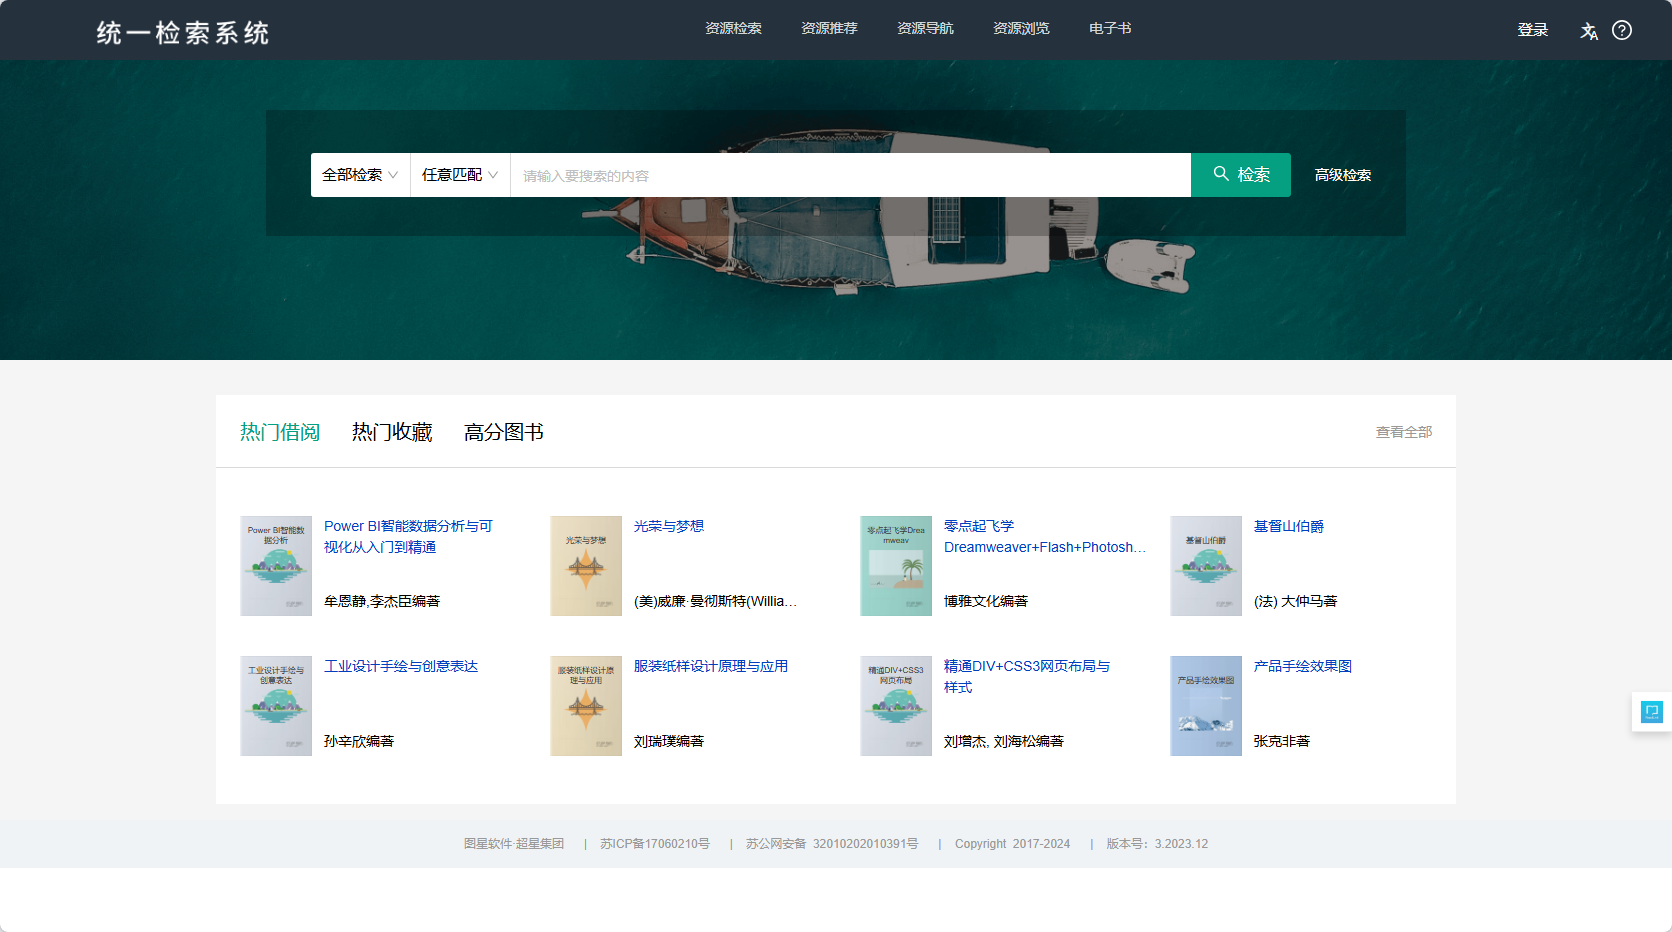Click the 登录 login link
The width and height of the screenshot is (1672, 932).
[1532, 30]
